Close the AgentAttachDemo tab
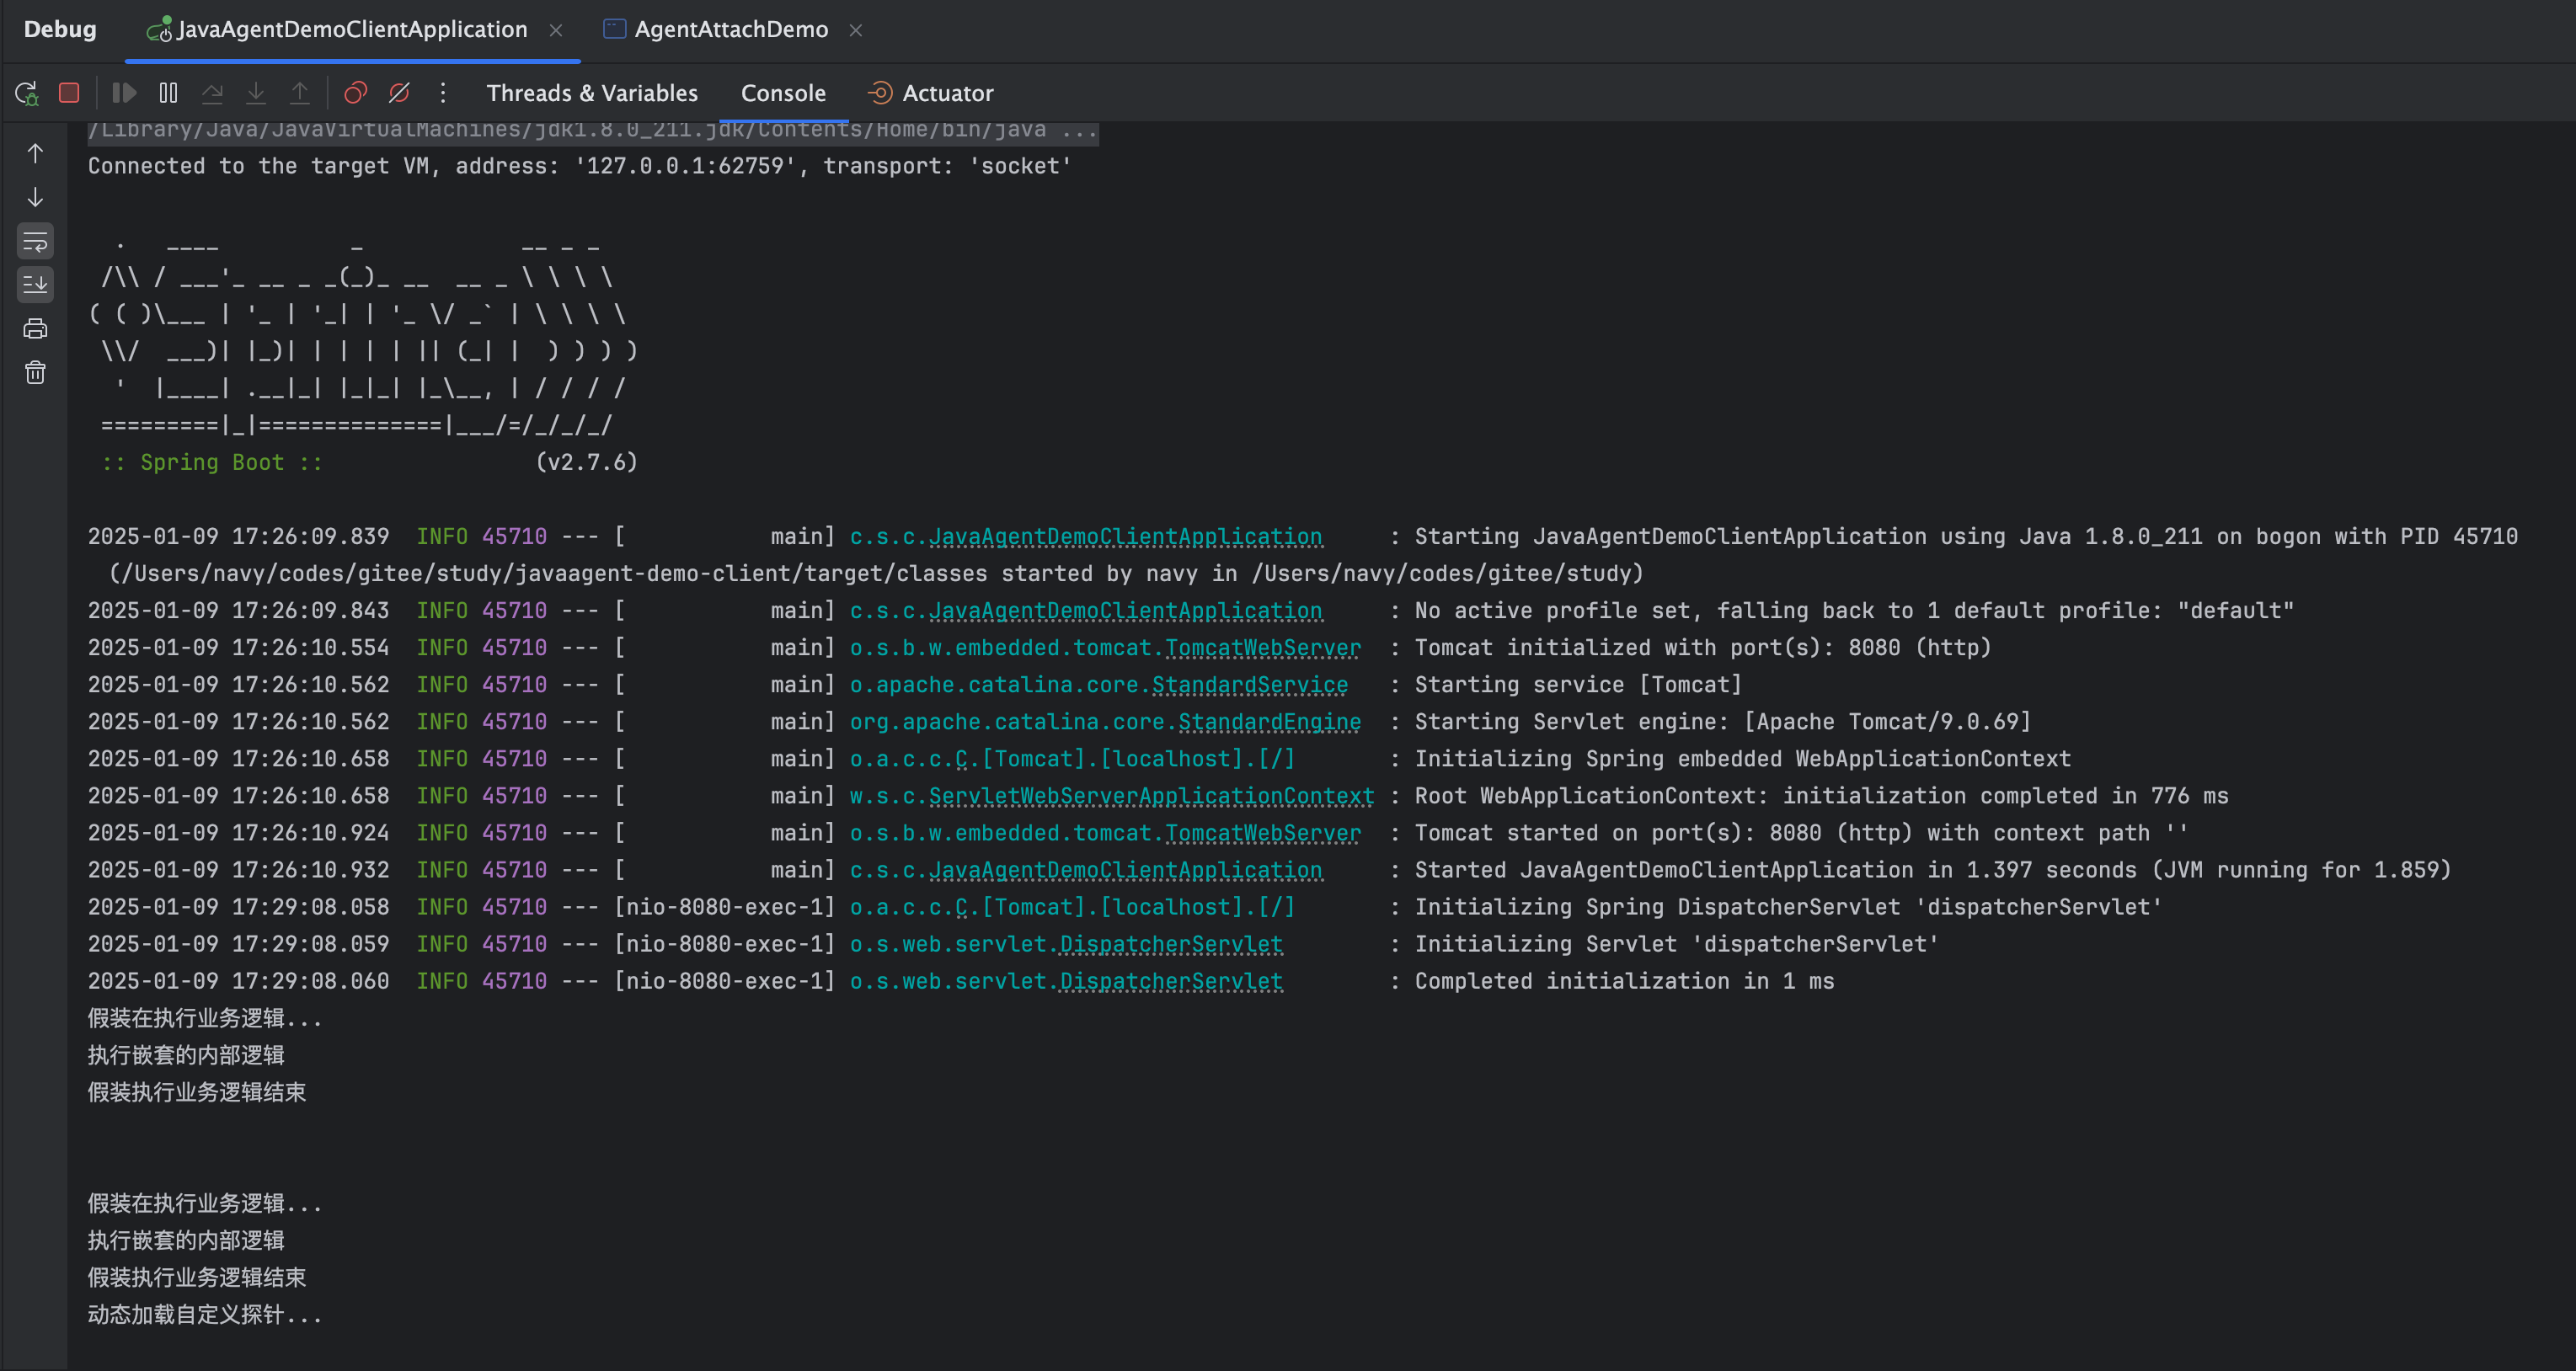This screenshot has height=1371, width=2576. (x=856, y=30)
